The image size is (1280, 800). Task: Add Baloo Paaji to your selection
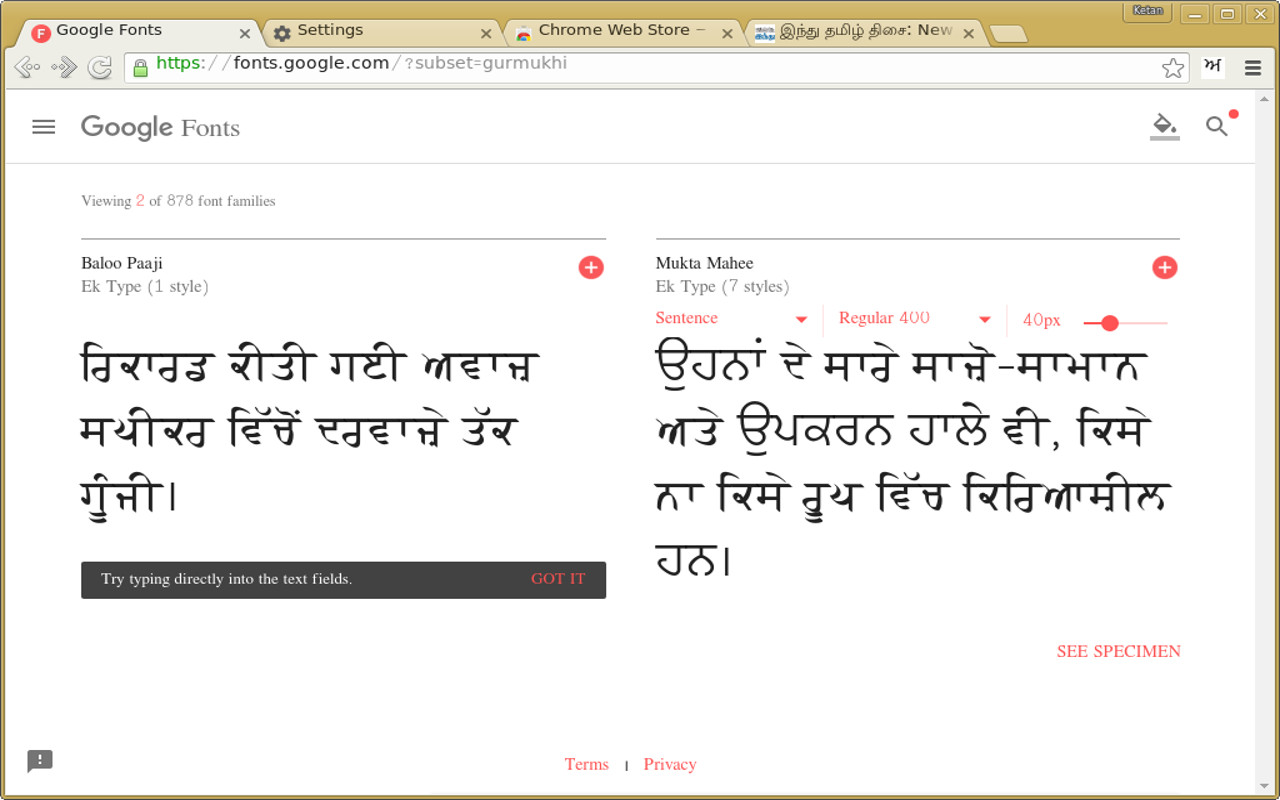[x=591, y=267]
